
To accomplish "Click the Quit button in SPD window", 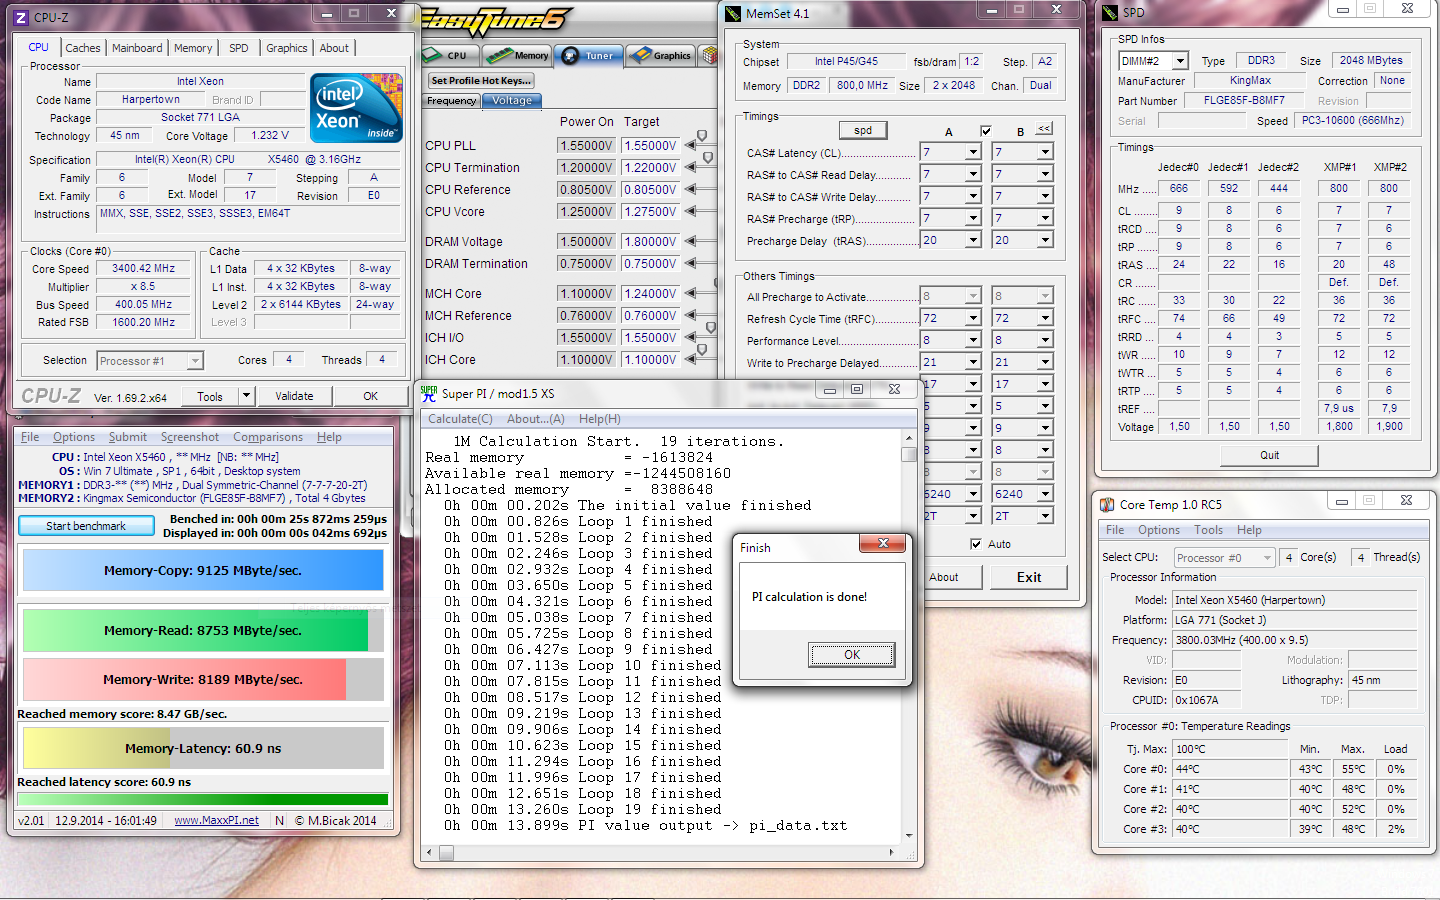I will pyautogui.click(x=1269, y=455).
